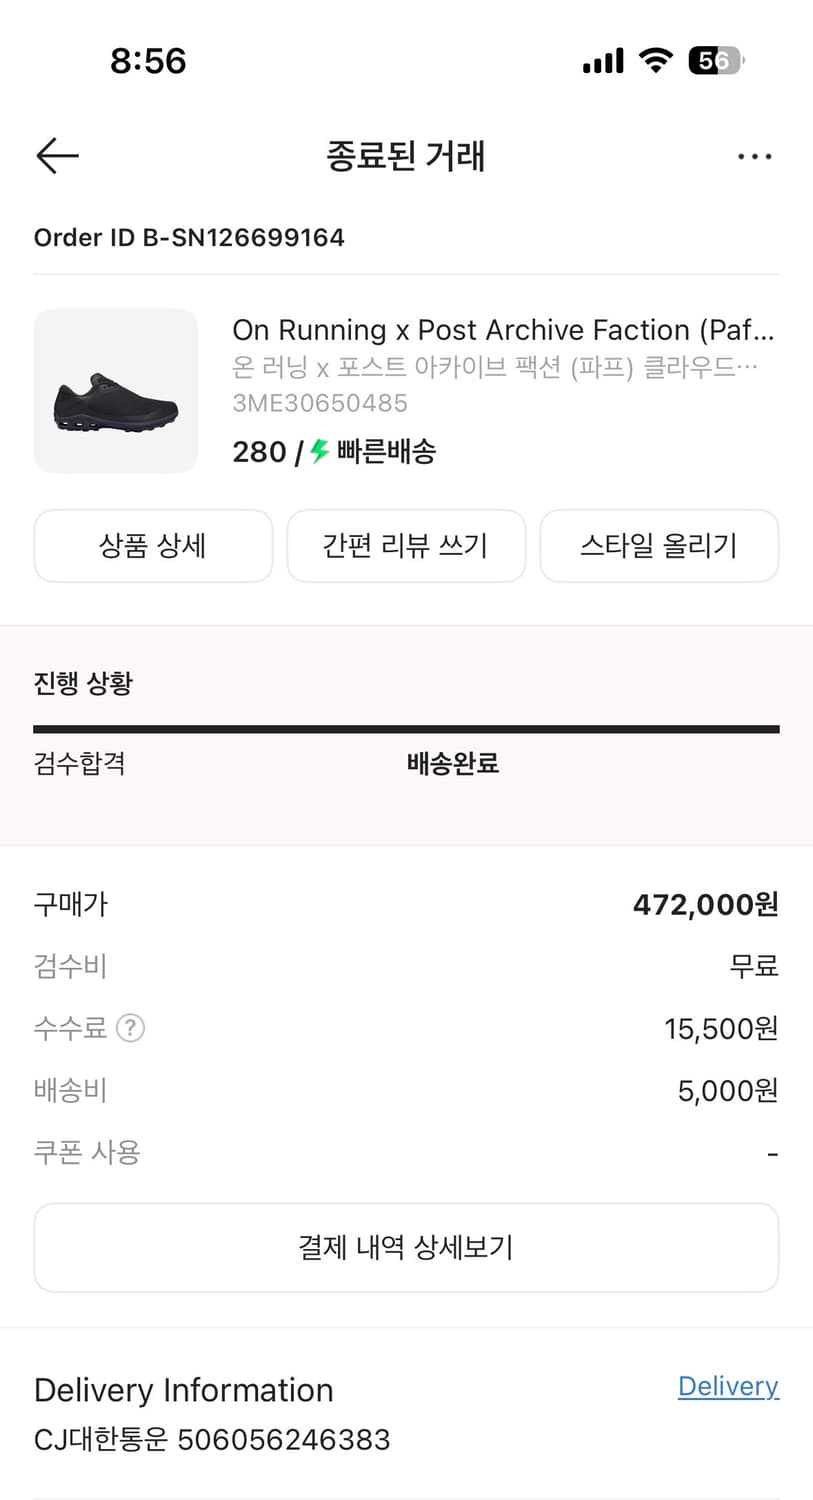The width and height of the screenshot is (813, 1500).
Task: Tap the Order ID B-SN126699164 text
Action: pyautogui.click(x=189, y=238)
